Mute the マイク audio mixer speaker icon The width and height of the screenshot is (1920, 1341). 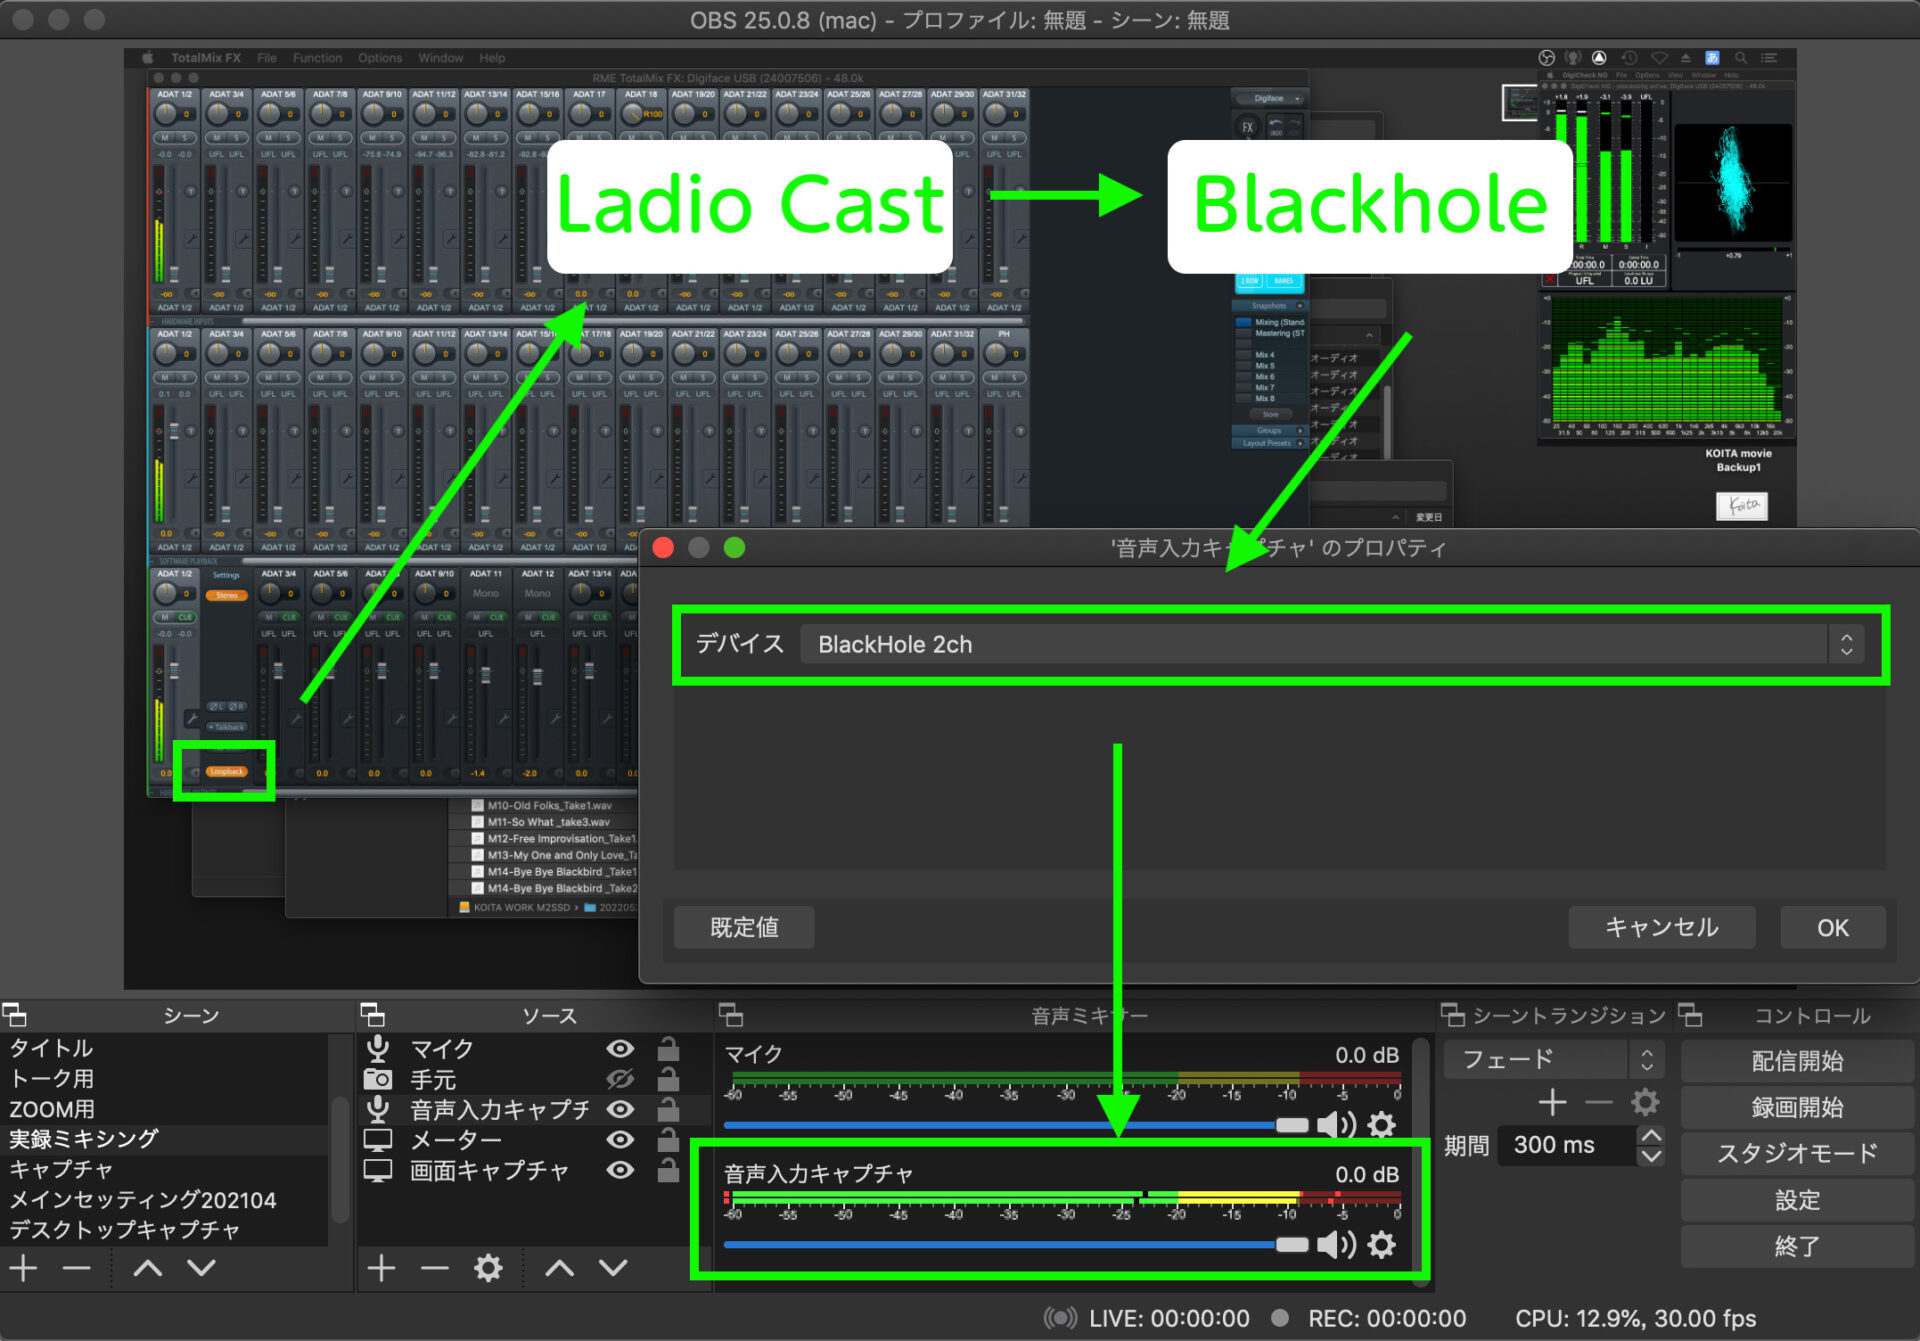coord(1335,1125)
